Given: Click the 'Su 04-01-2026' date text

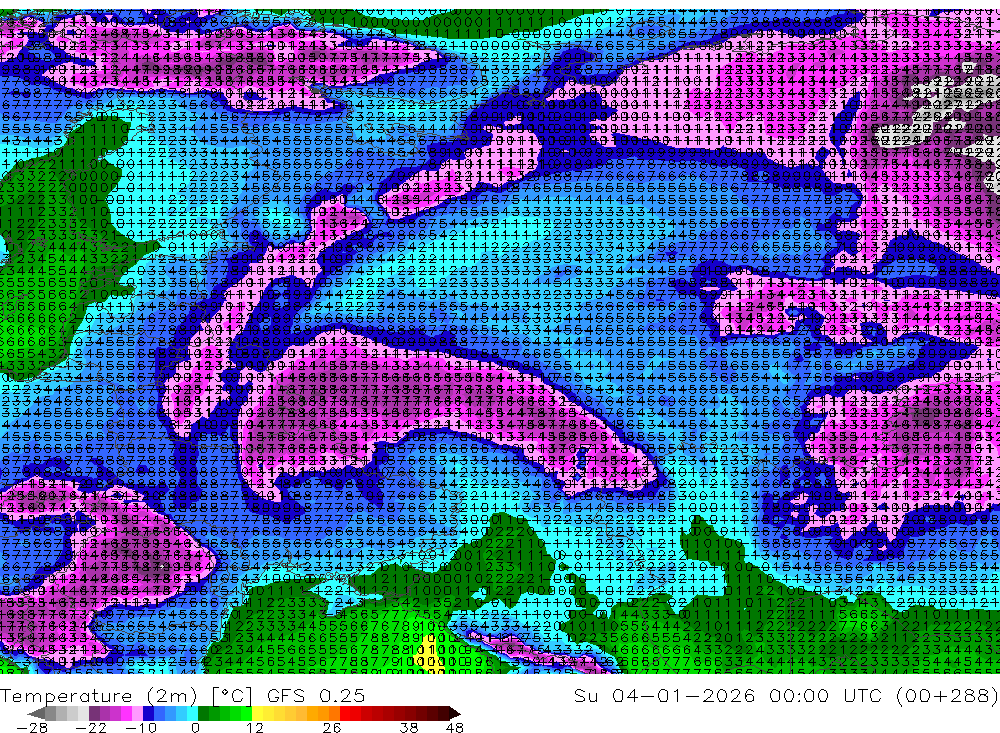Looking at the screenshot, I should pyautogui.click(x=664, y=695).
